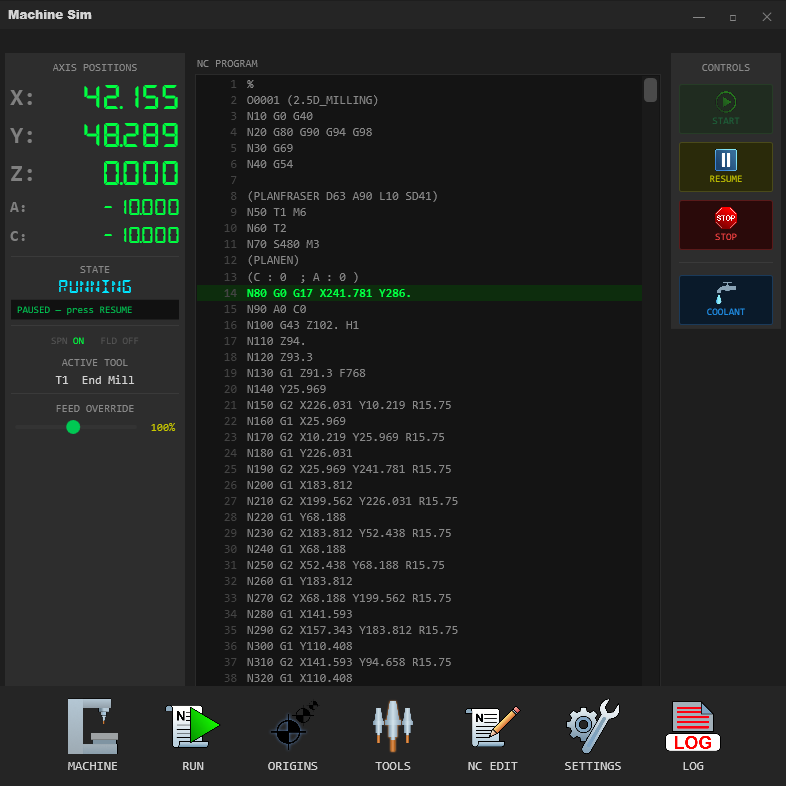Open the ORIGINS crosshair icon
786x786 pixels.
click(293, 726)
